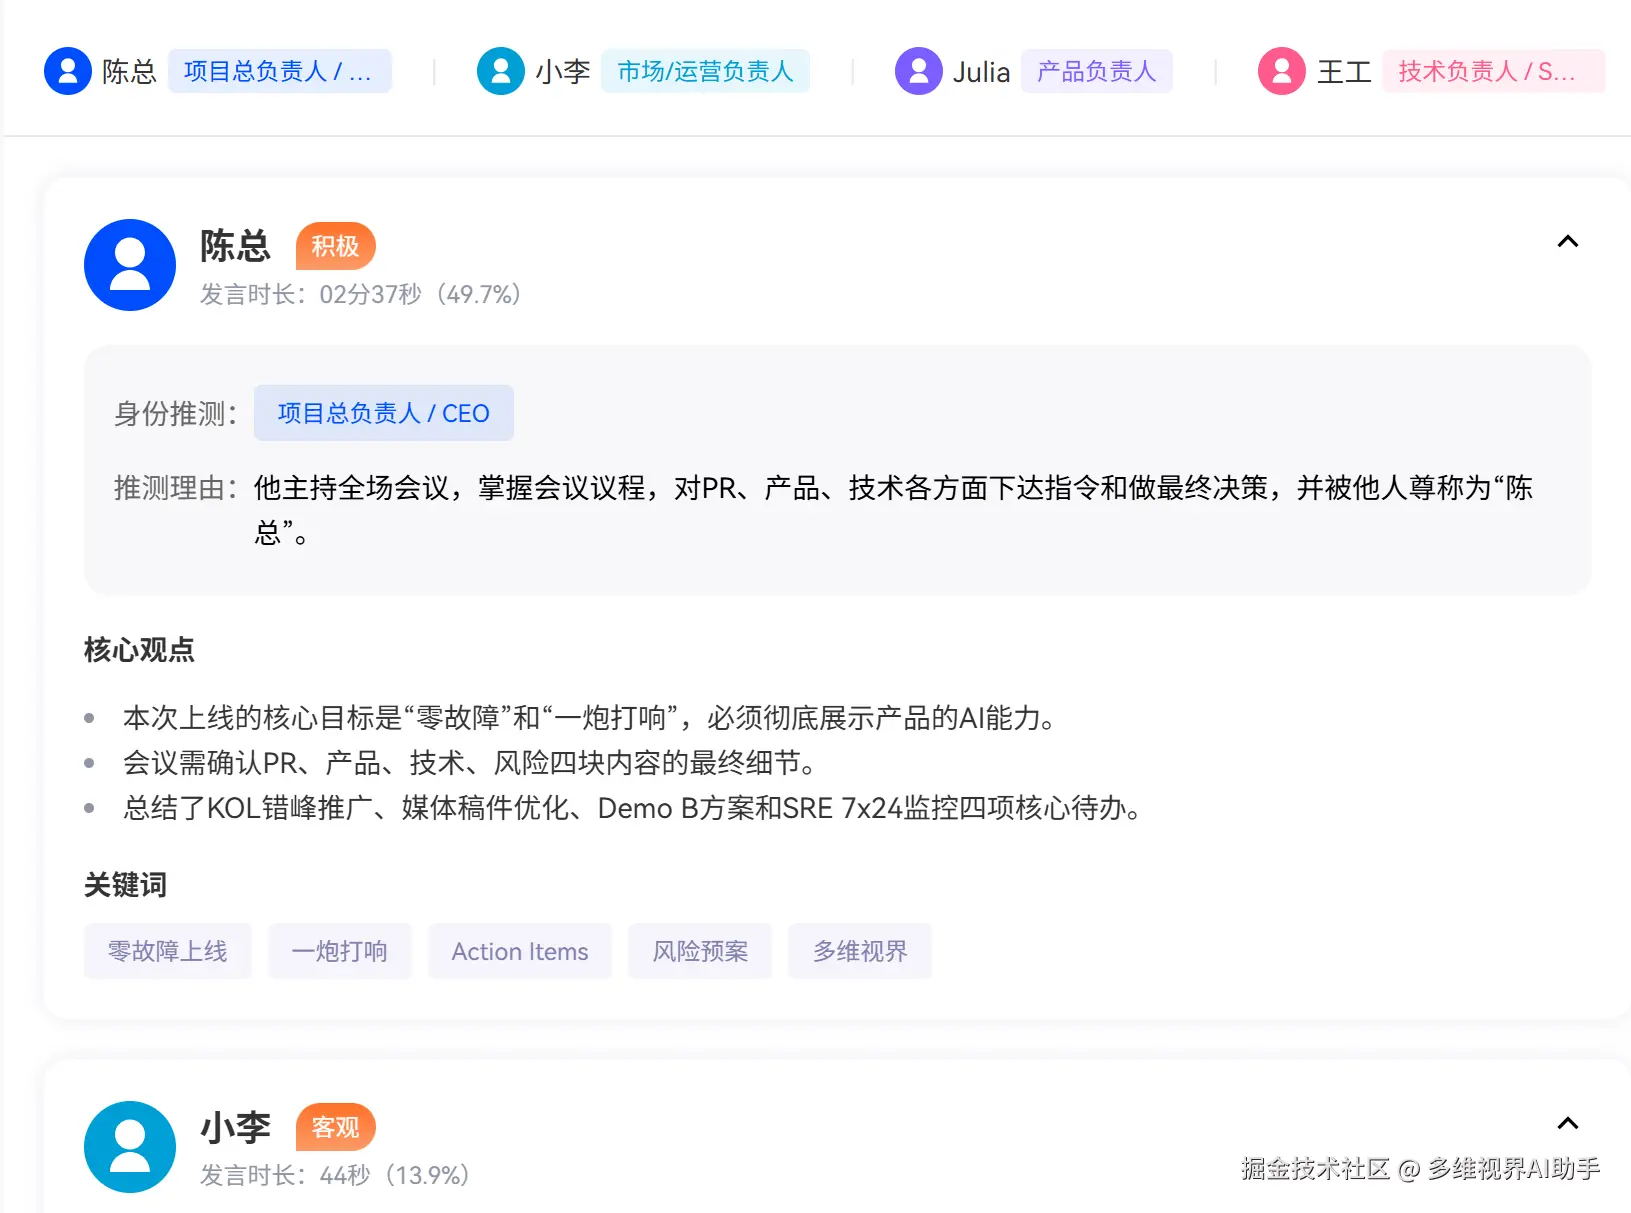The height and width of the screenshot is (1213, 1631).
Task: Click 陈总's role tag in the top bar
Action: point(280,70)
